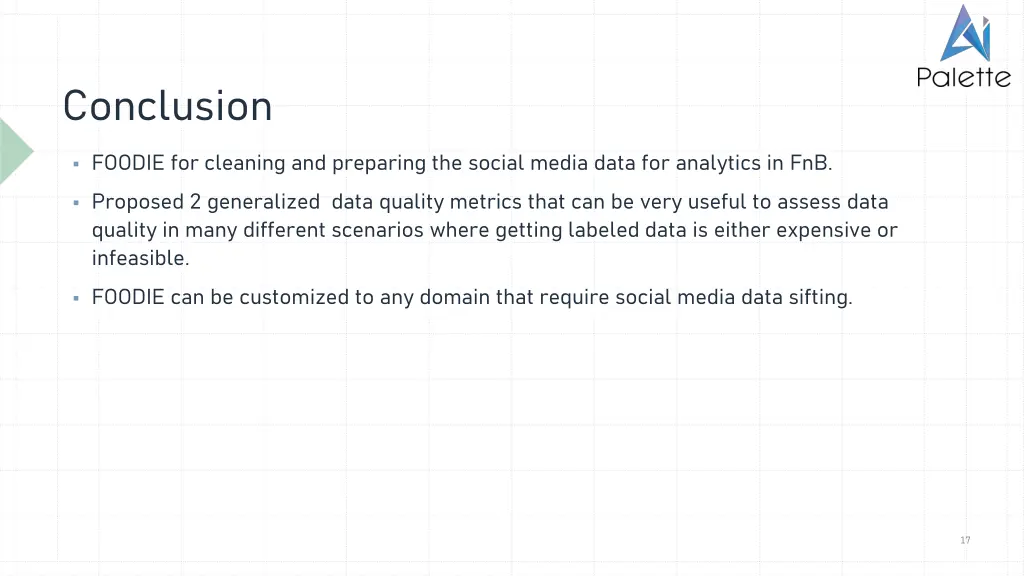The height and width of the screenshot is (576, 1024).
Task: Click the Palette triangular logo icon
Action: tap(966, 33)
